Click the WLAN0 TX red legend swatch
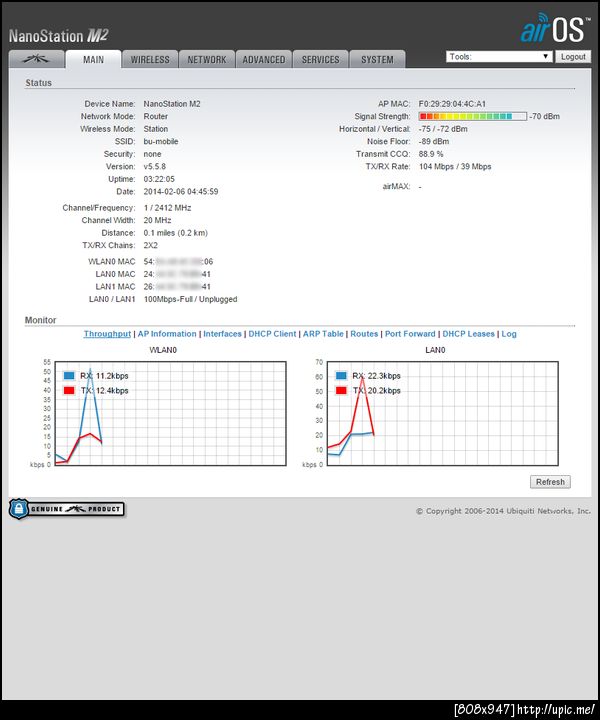Screen dimensions: 600x720 pyautogui.click(x=69, y=390)
